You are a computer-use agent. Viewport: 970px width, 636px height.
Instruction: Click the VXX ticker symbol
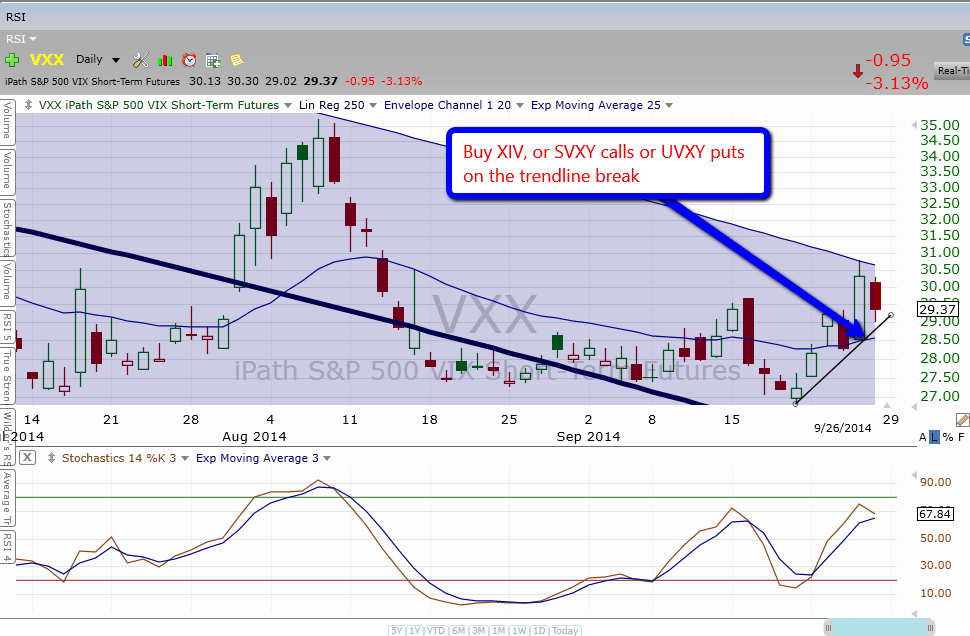pyautogui.click(x=47, y=60)
